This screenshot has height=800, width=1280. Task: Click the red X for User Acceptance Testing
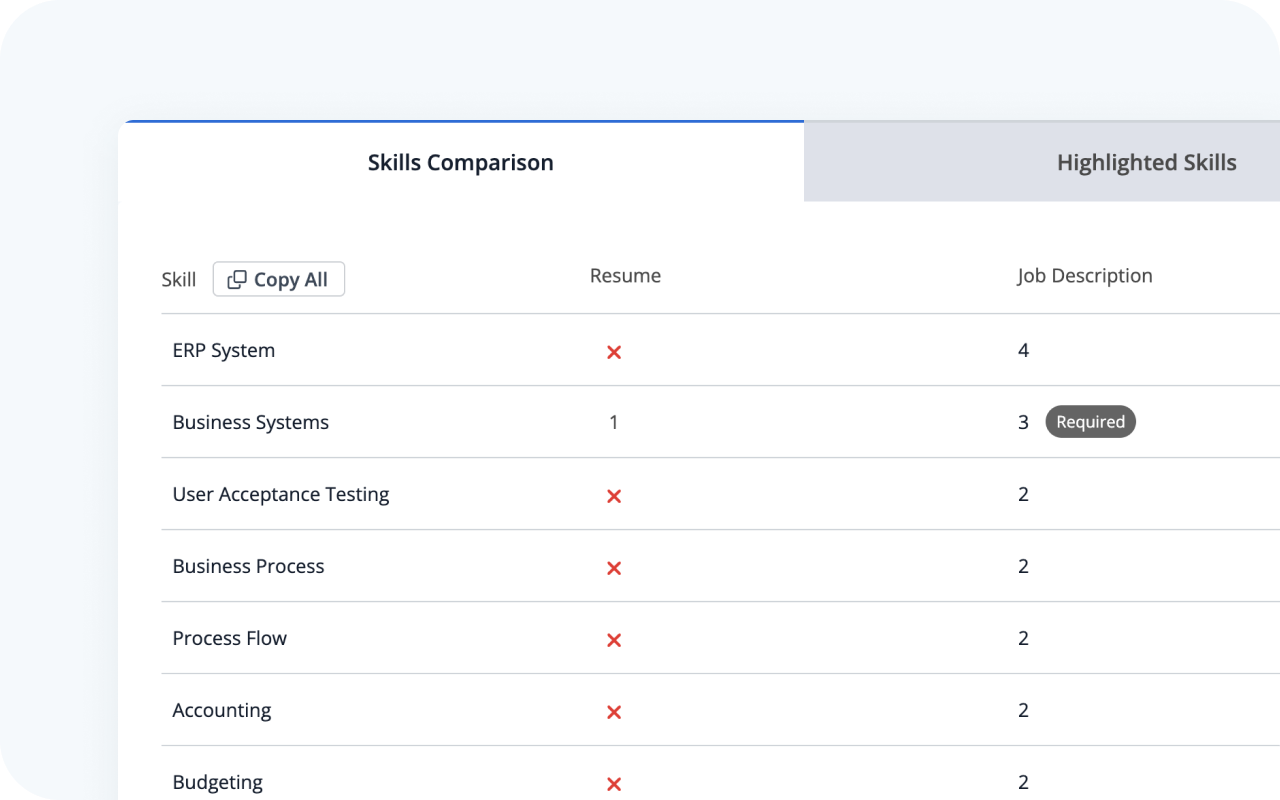tap(613, 496)
